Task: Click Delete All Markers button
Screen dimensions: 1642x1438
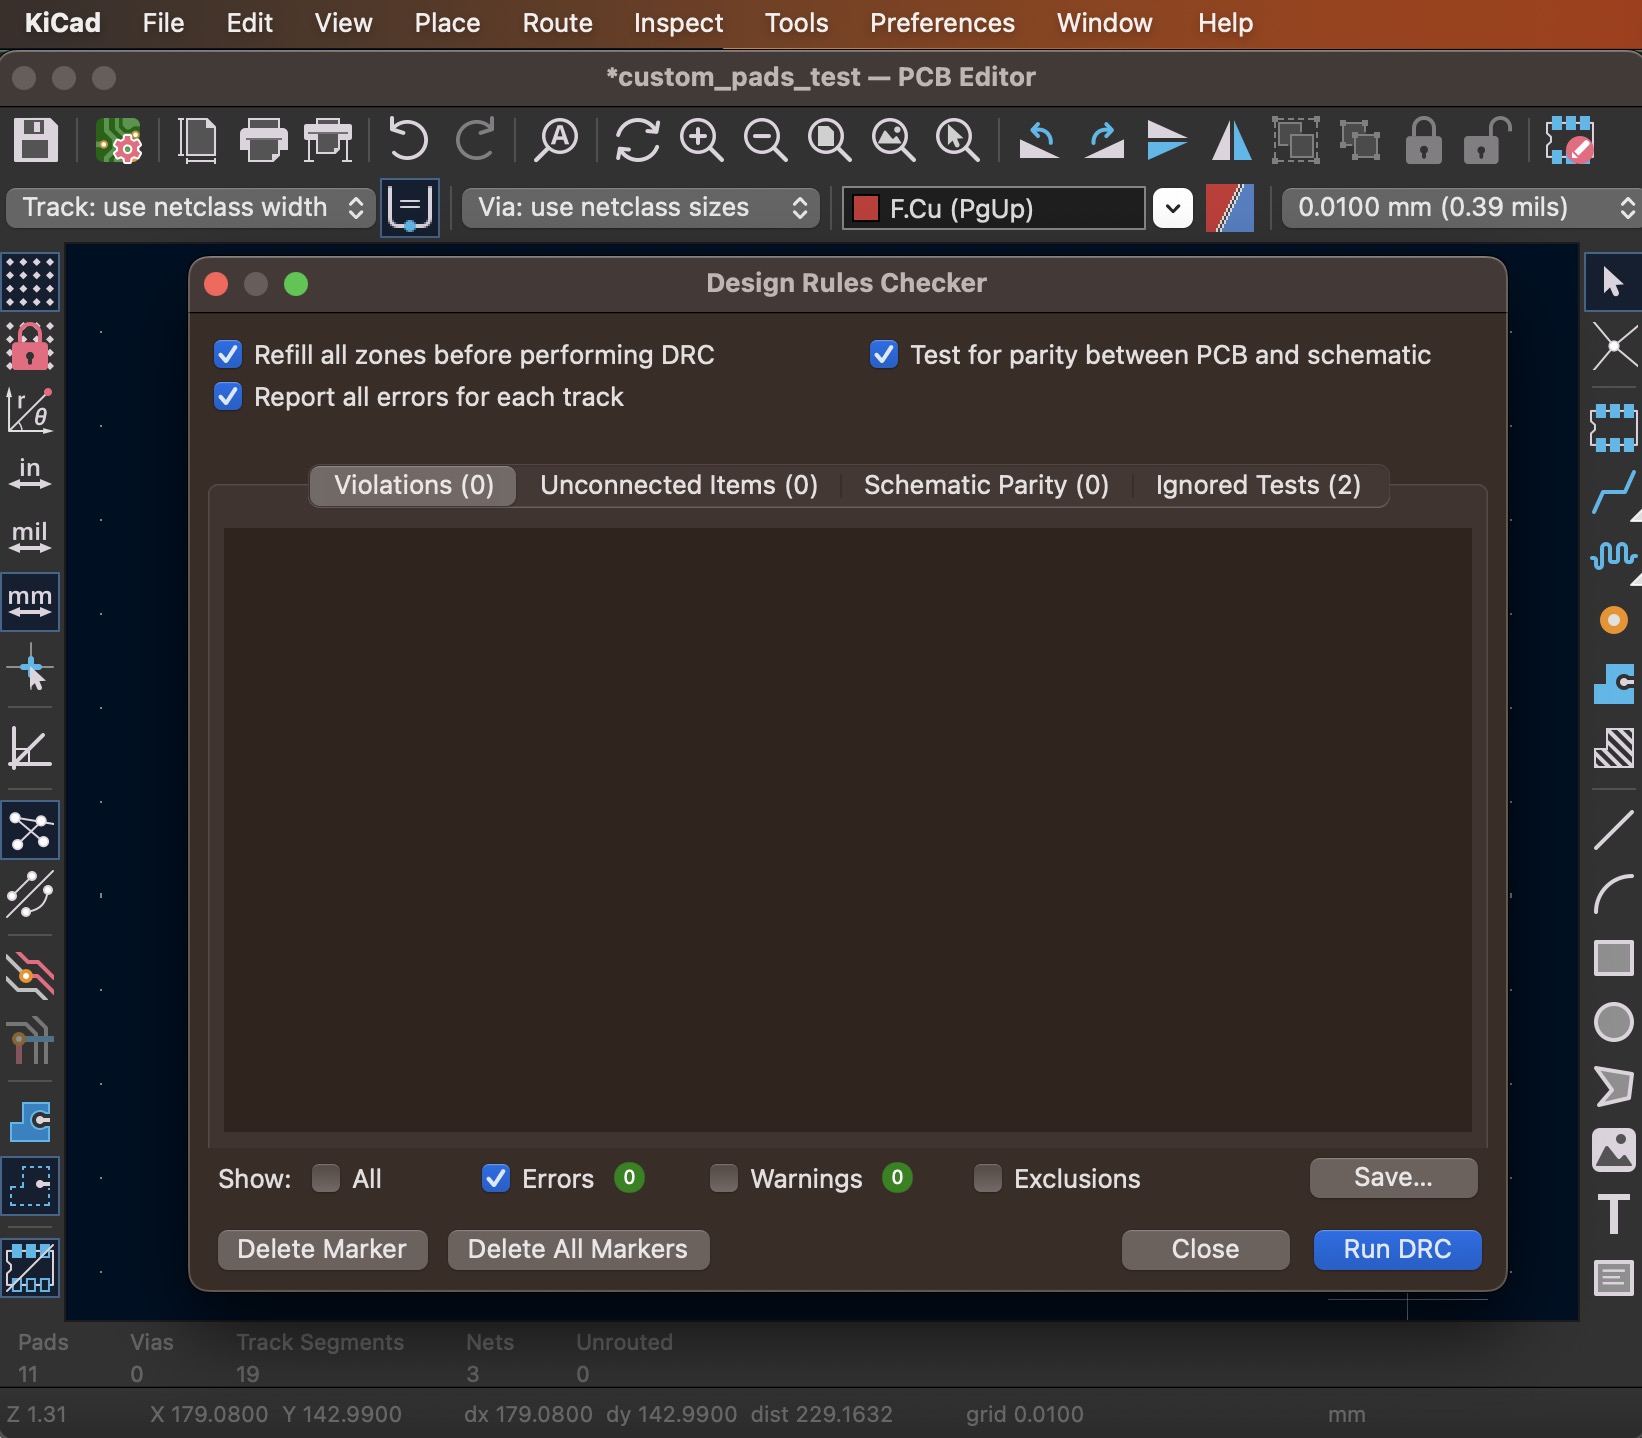Action: 578,1250
